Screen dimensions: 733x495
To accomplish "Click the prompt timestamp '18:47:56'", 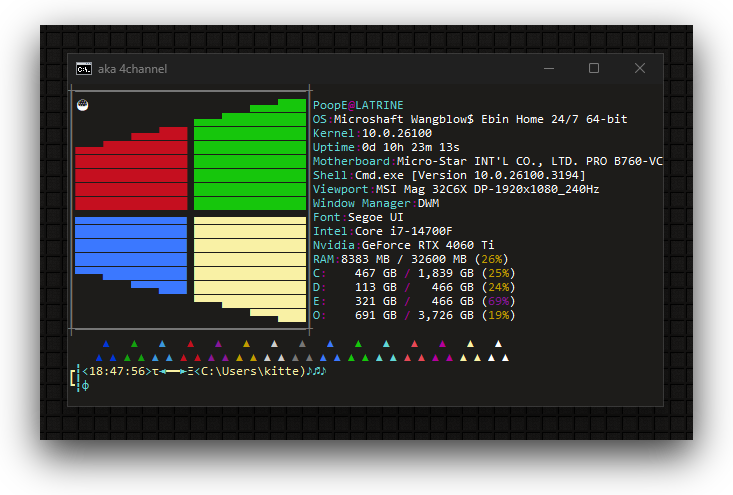I will click(117, 371).
